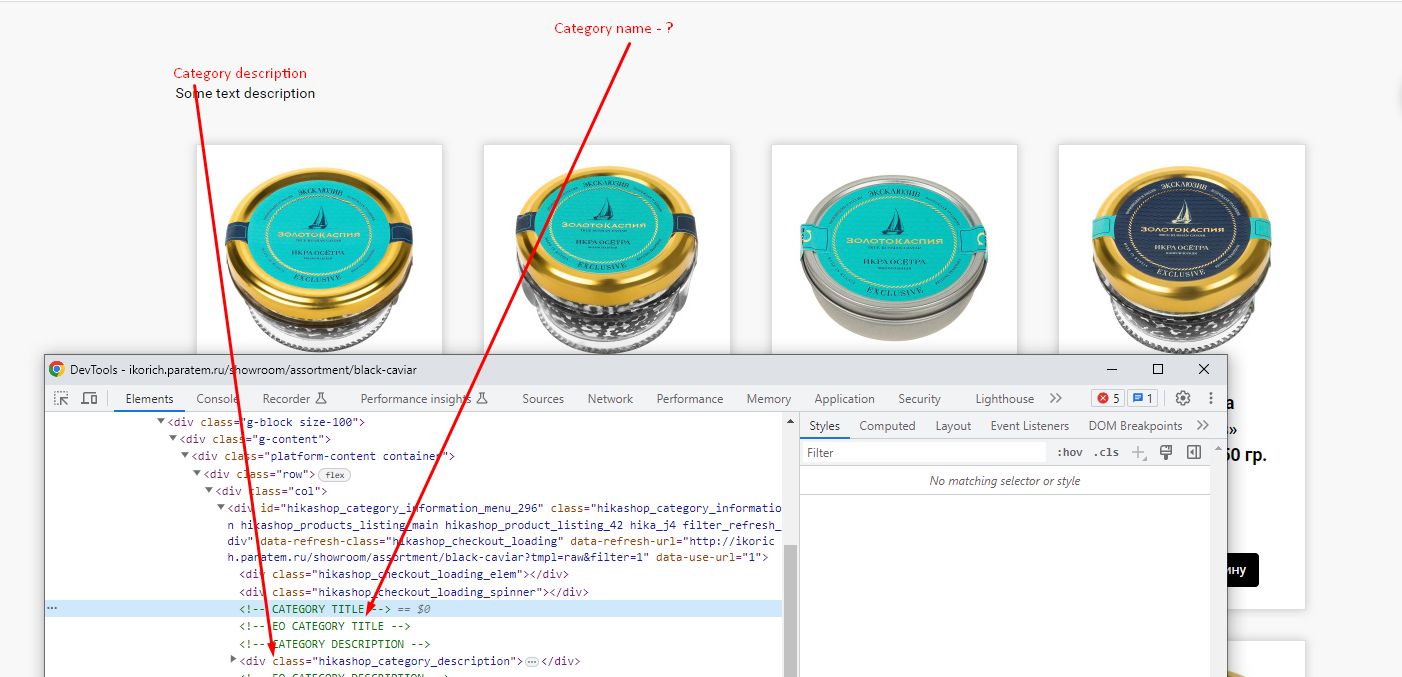Open the Performance tab

pos(690,398)
